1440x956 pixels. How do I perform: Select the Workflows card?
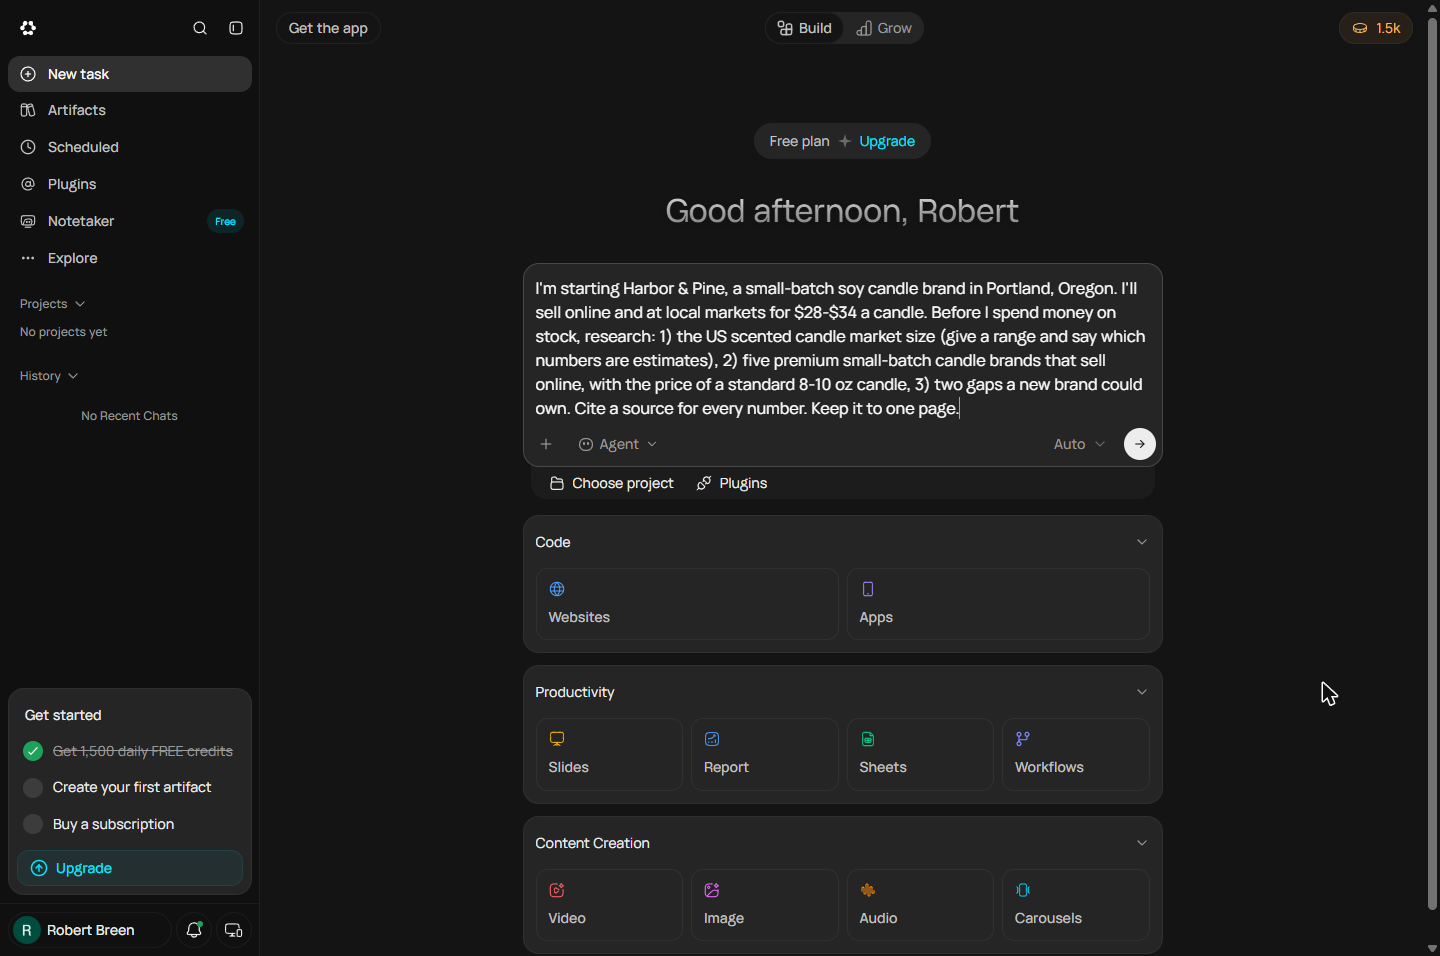tap(1076, 754)
